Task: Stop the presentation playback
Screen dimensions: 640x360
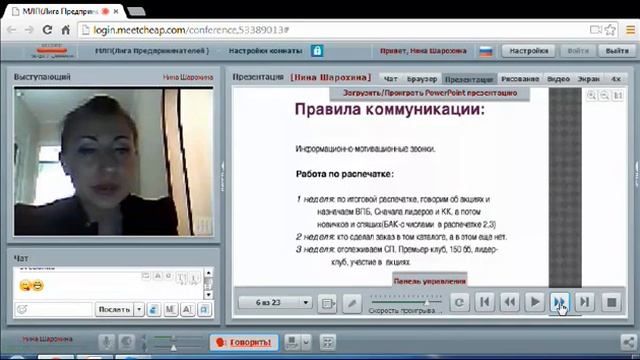Action: [x=611, y=302]
